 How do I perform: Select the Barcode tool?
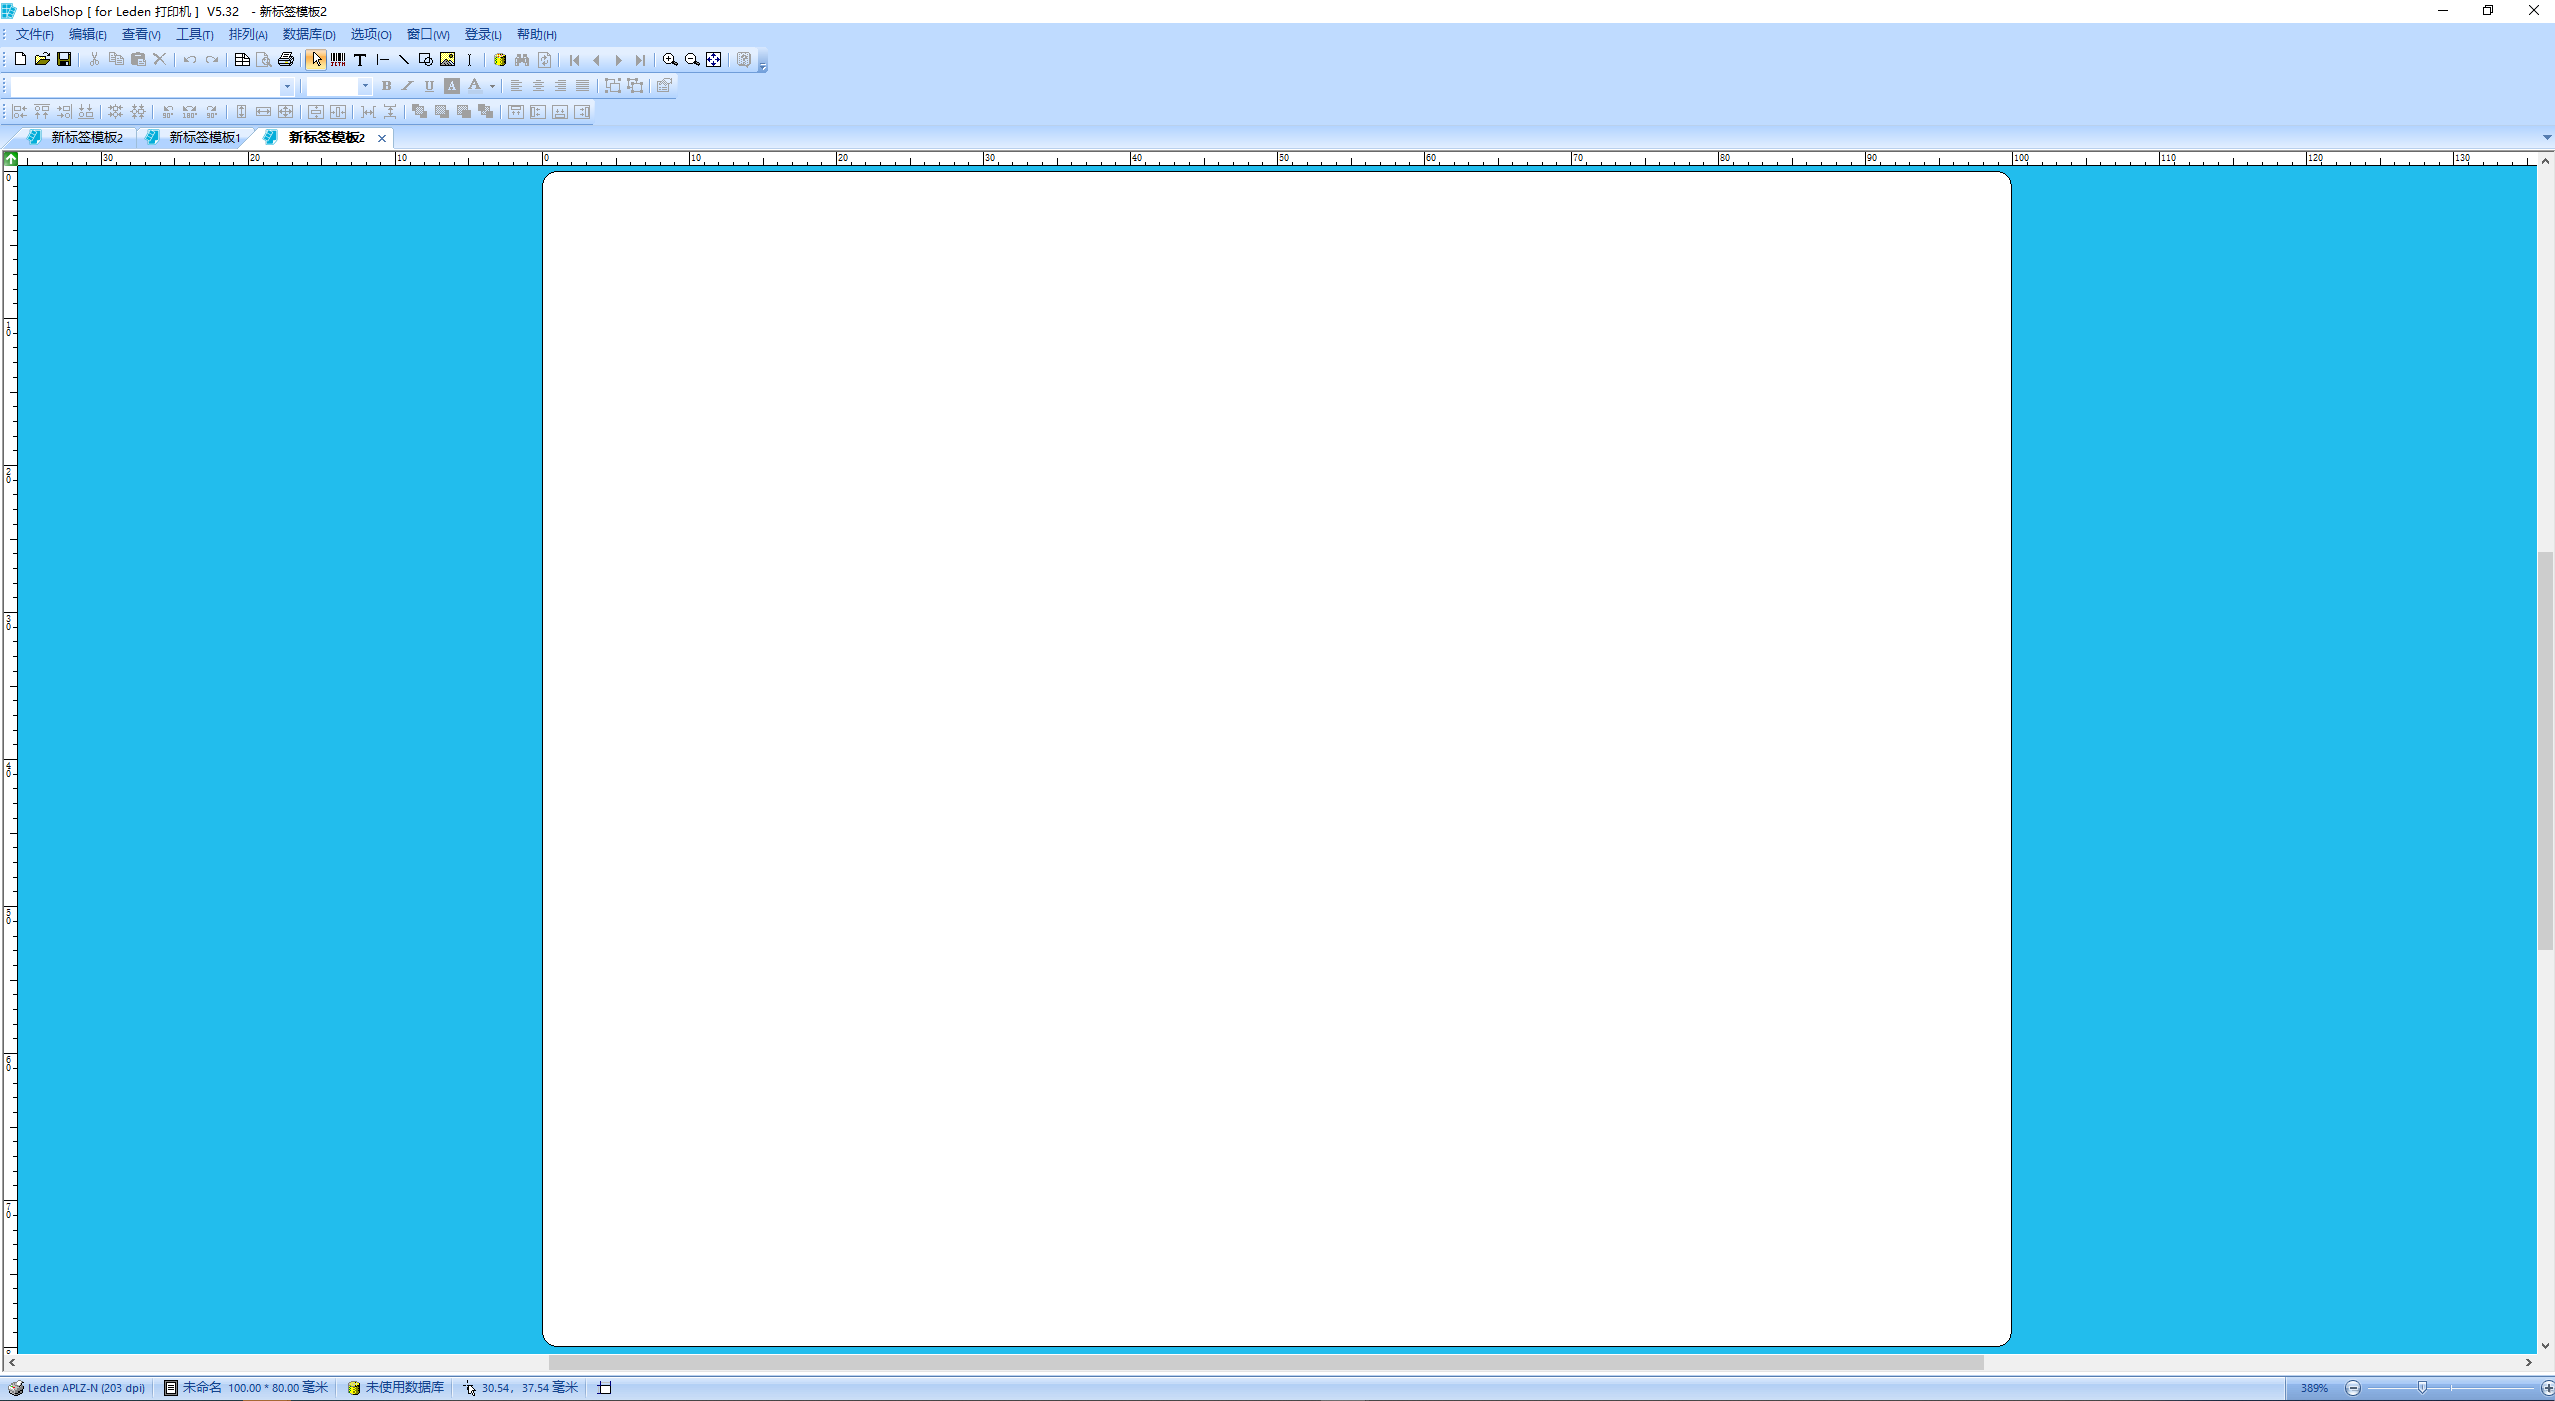pos(338,60)
